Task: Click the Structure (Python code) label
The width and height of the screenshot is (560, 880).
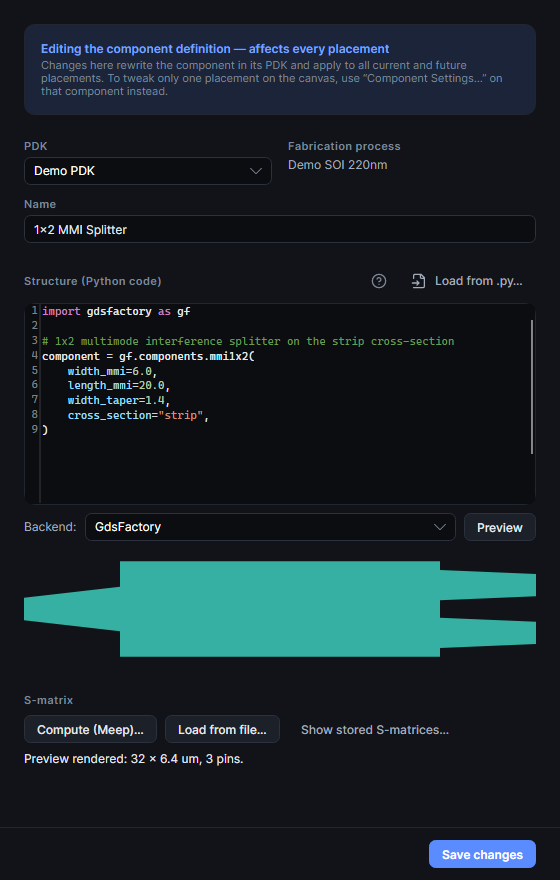Action: [93, 281]
